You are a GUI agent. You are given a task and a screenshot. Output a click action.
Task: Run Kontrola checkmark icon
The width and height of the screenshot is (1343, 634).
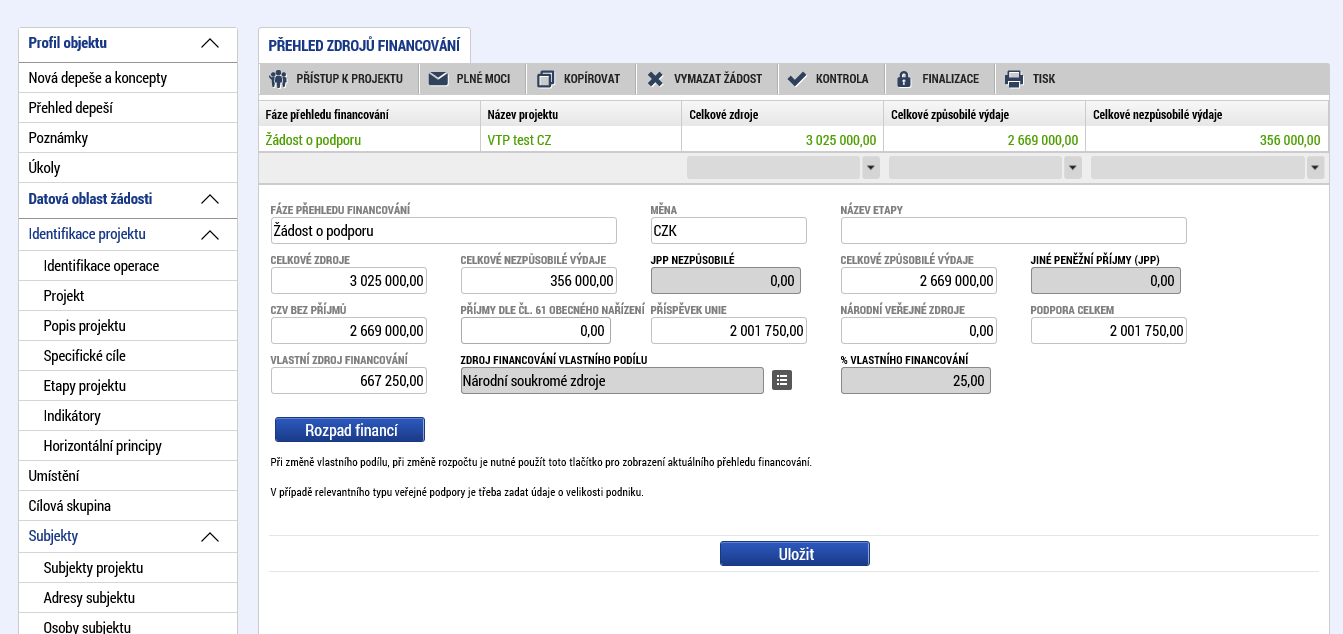[x=797, y=79]
